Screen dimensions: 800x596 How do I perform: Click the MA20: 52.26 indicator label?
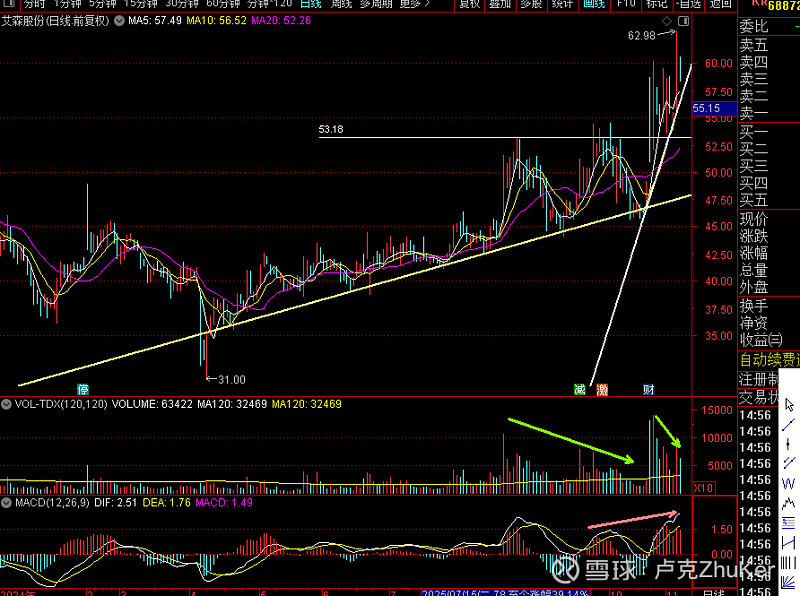[x=281, y=21]
